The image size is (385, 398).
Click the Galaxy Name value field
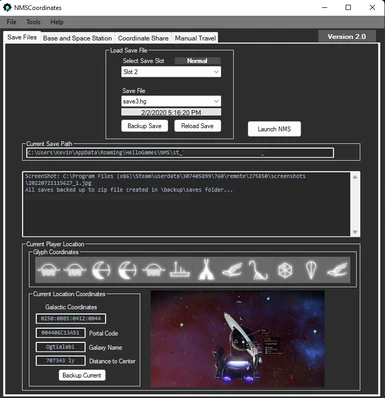[x=60, y=347]
